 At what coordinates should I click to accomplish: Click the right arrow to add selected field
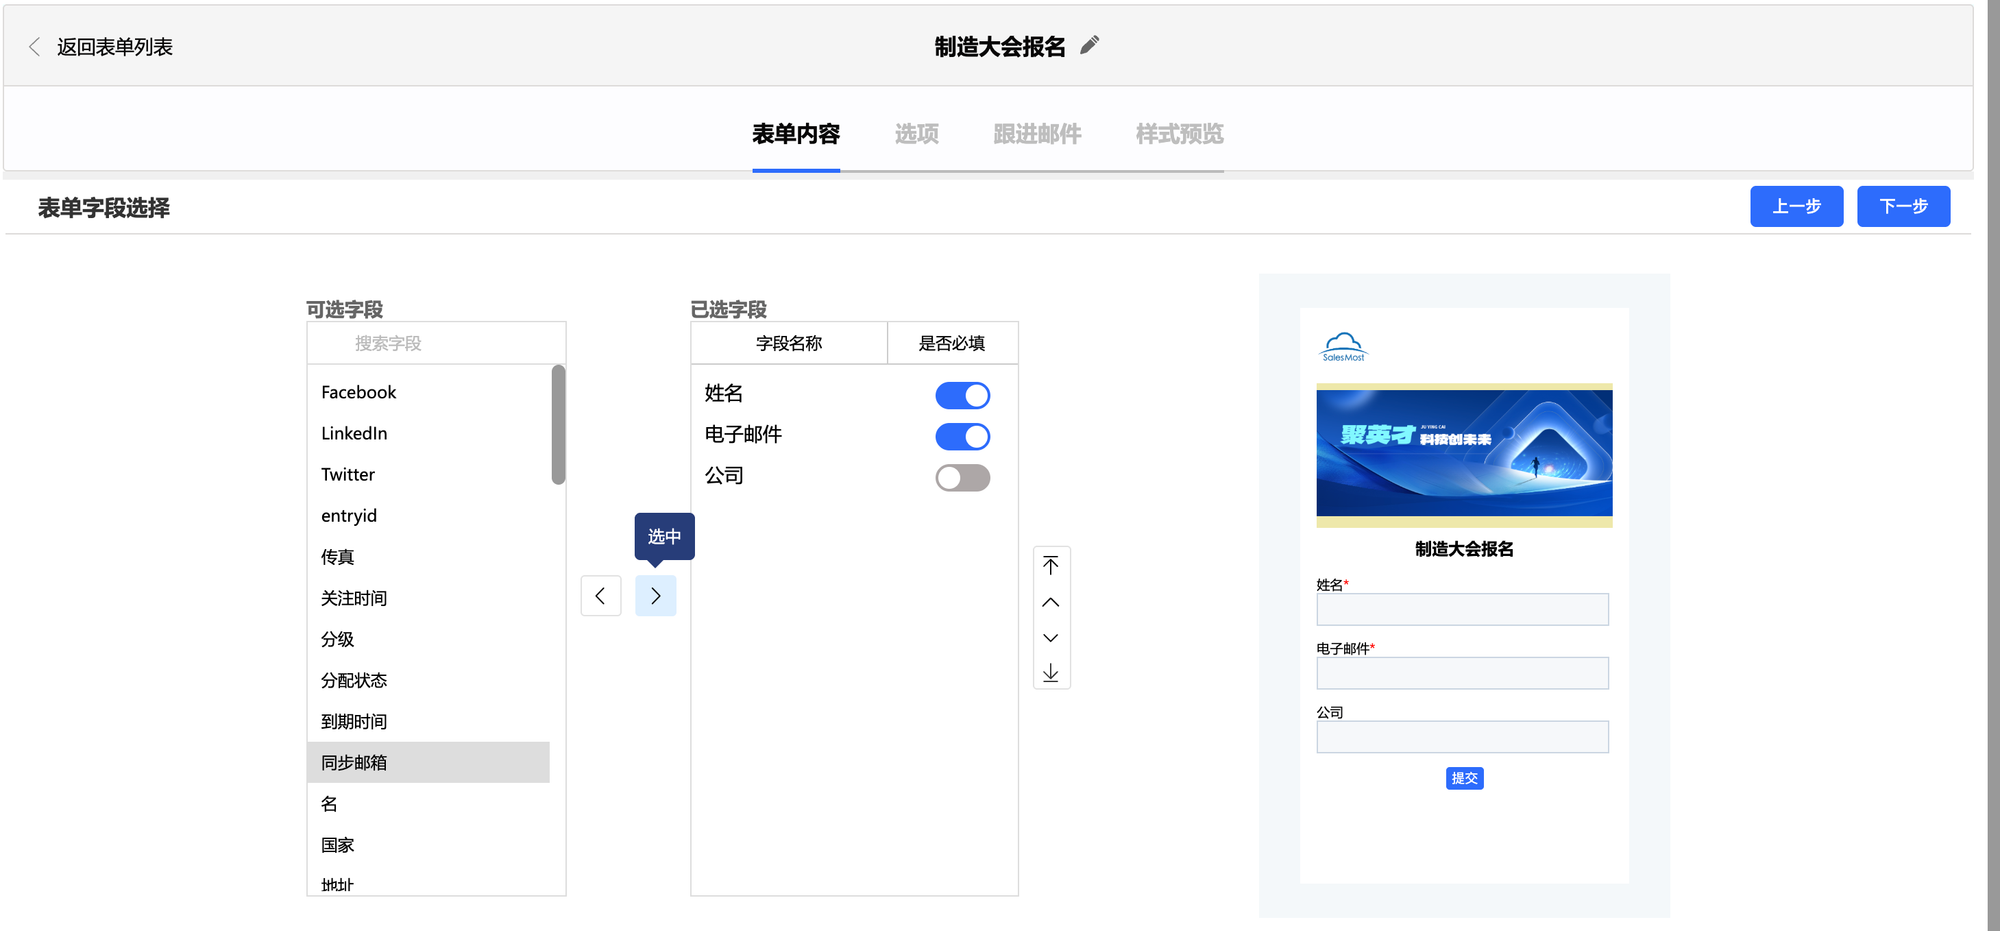tap(655, 596)
